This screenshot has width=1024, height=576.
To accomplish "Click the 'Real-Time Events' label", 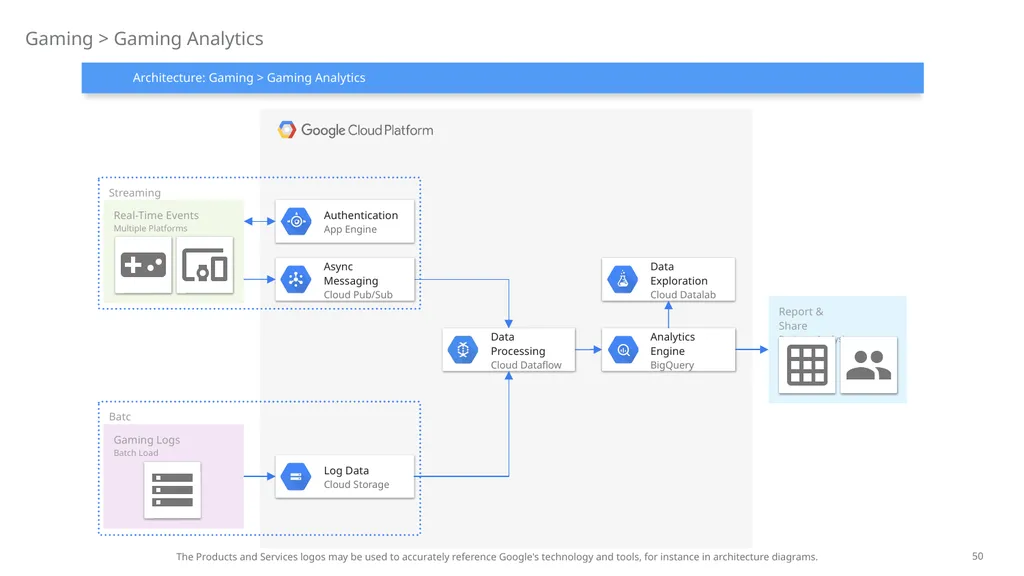I will pos(156,215).
